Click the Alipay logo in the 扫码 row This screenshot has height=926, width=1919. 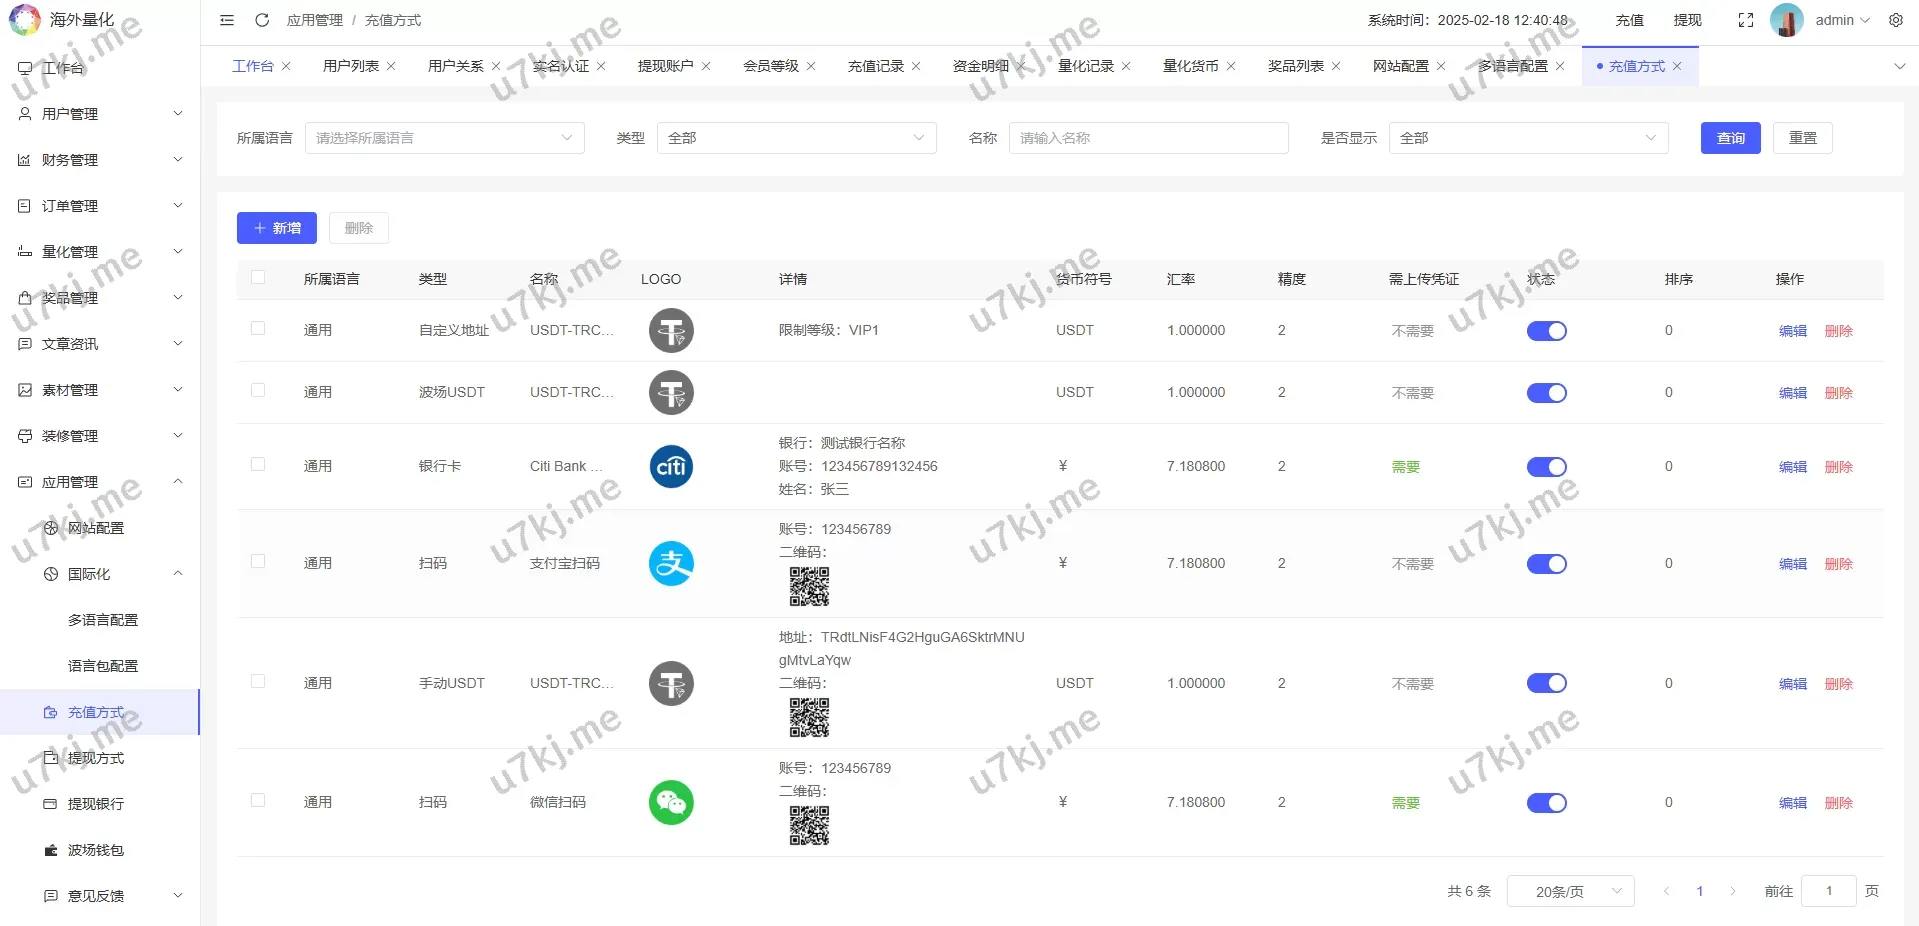click(670, 563)
